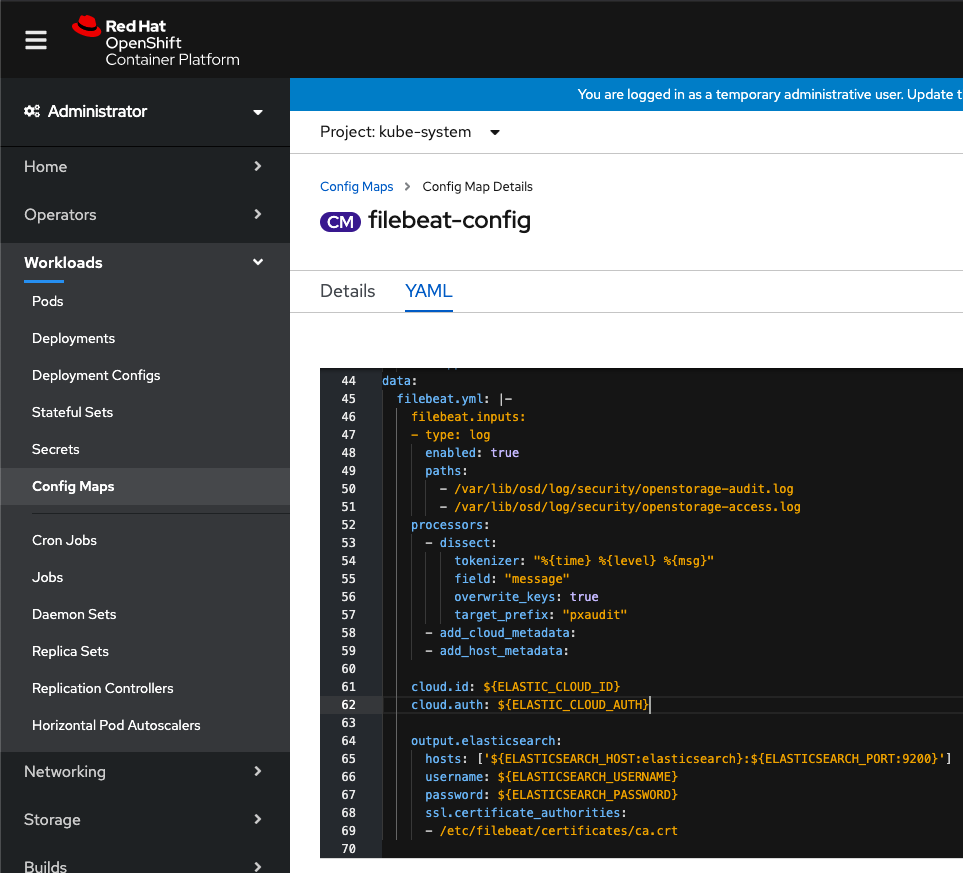This screenshot has height=873, width=963.
Task: Open the Project kube-system dropdown
Action: click(x=410, y=132)
